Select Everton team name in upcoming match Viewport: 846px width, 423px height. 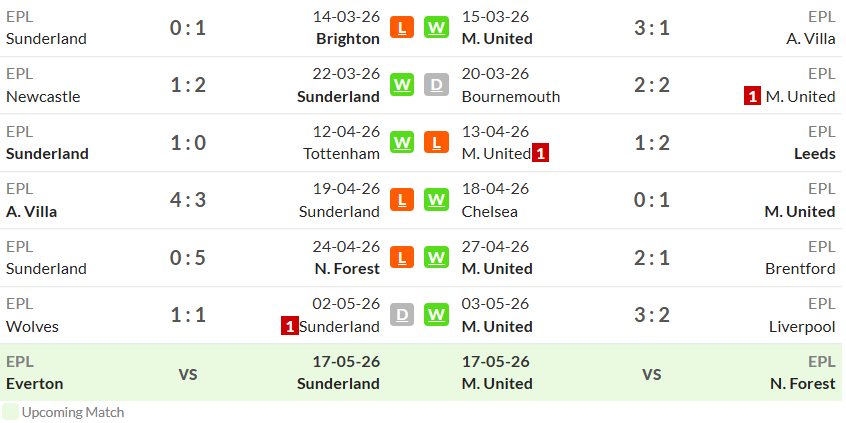(x=35, y=384)
